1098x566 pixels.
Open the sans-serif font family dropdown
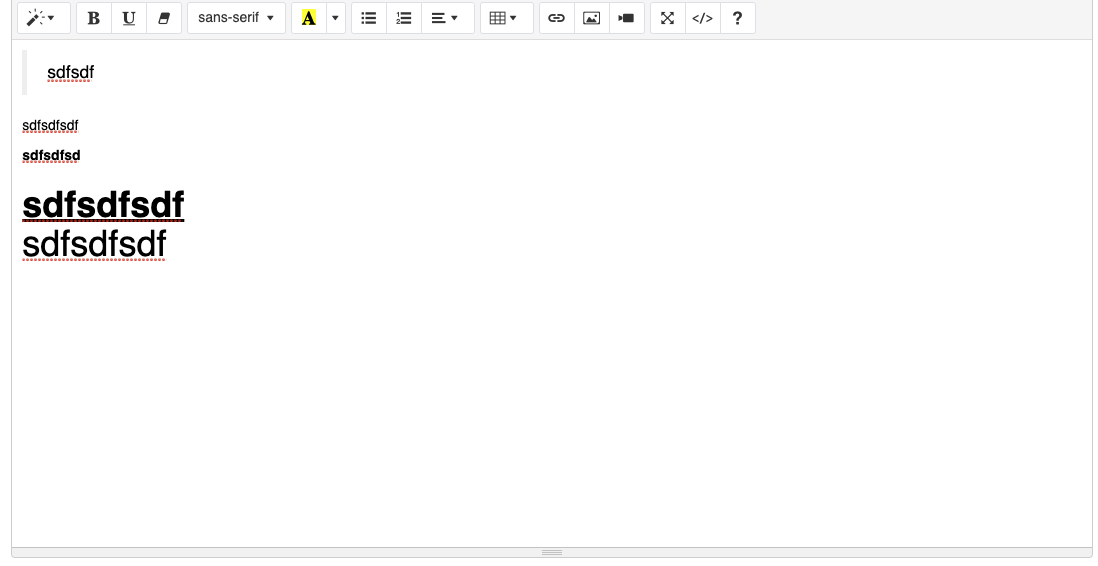point(236,18)
